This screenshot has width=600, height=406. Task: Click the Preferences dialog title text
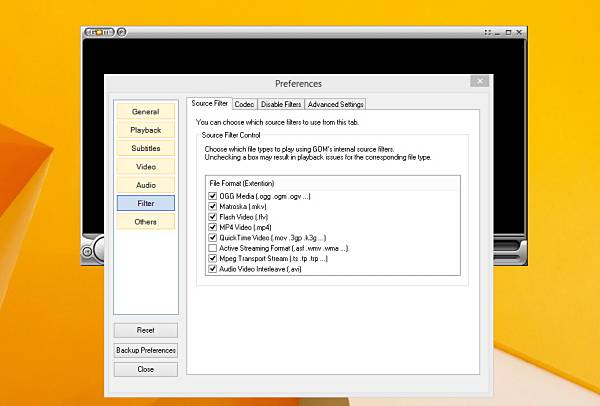(x=298, y=83)
